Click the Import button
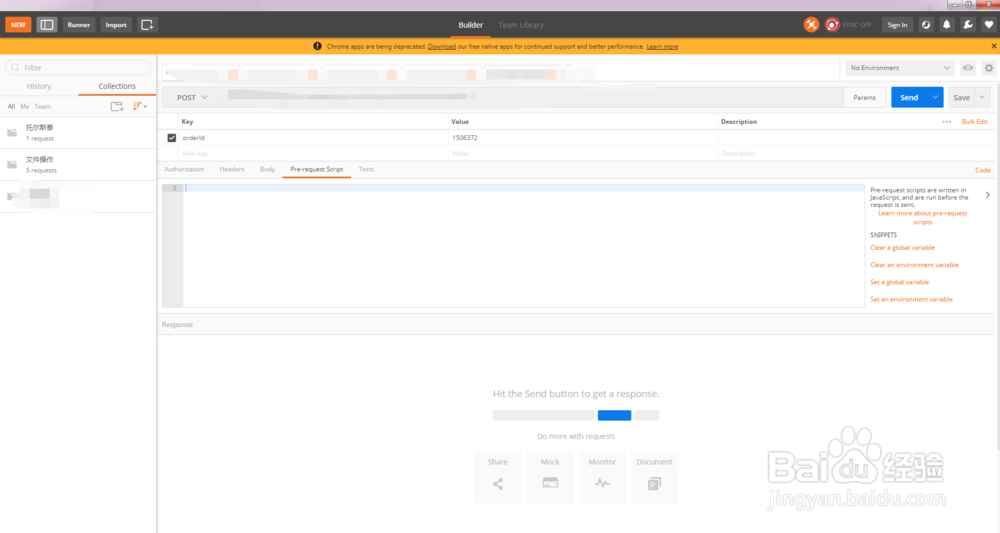This screenshot has width=1000, height=533. pyautogui.click(x=116, y=25)
